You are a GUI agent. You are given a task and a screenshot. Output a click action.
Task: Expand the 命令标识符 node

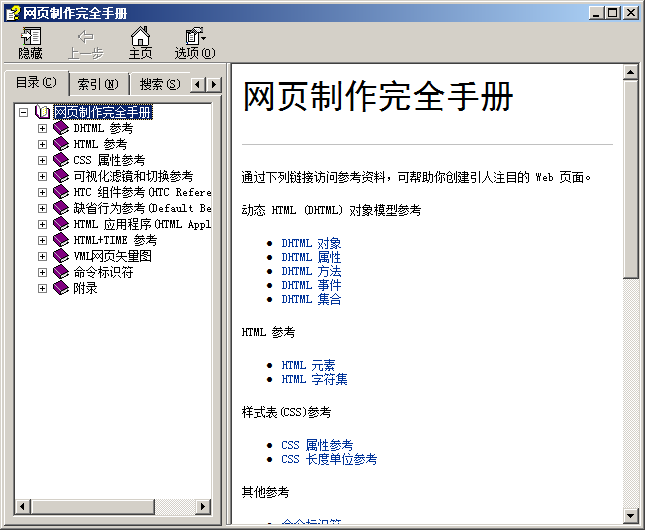[42, 273]
